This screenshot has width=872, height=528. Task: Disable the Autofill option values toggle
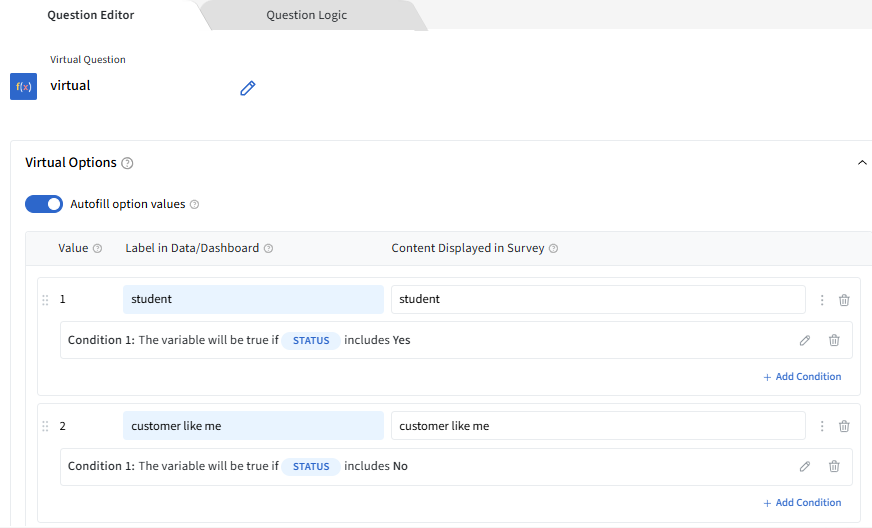point(44,204)
